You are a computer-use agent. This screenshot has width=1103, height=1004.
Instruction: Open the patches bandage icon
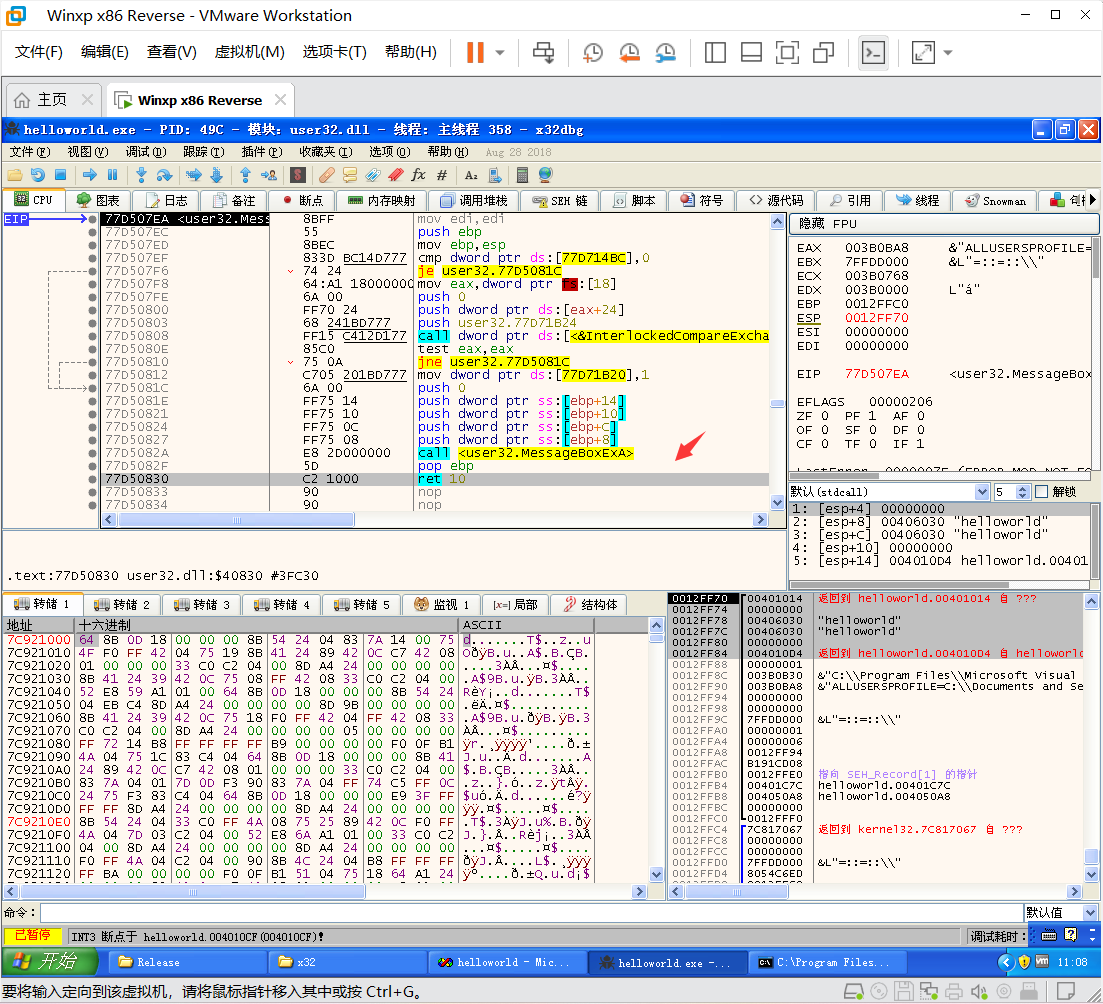(326, 175)
